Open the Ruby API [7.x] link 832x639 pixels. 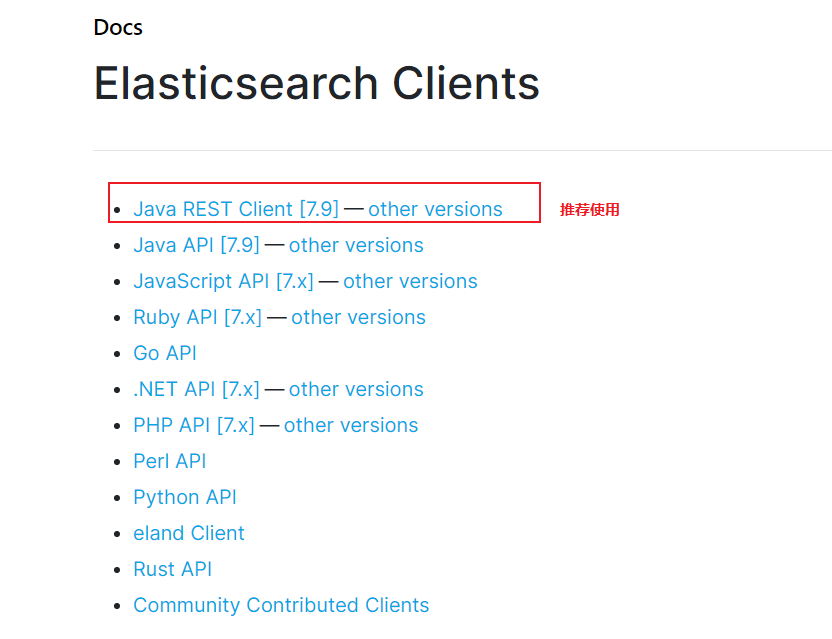197,317
